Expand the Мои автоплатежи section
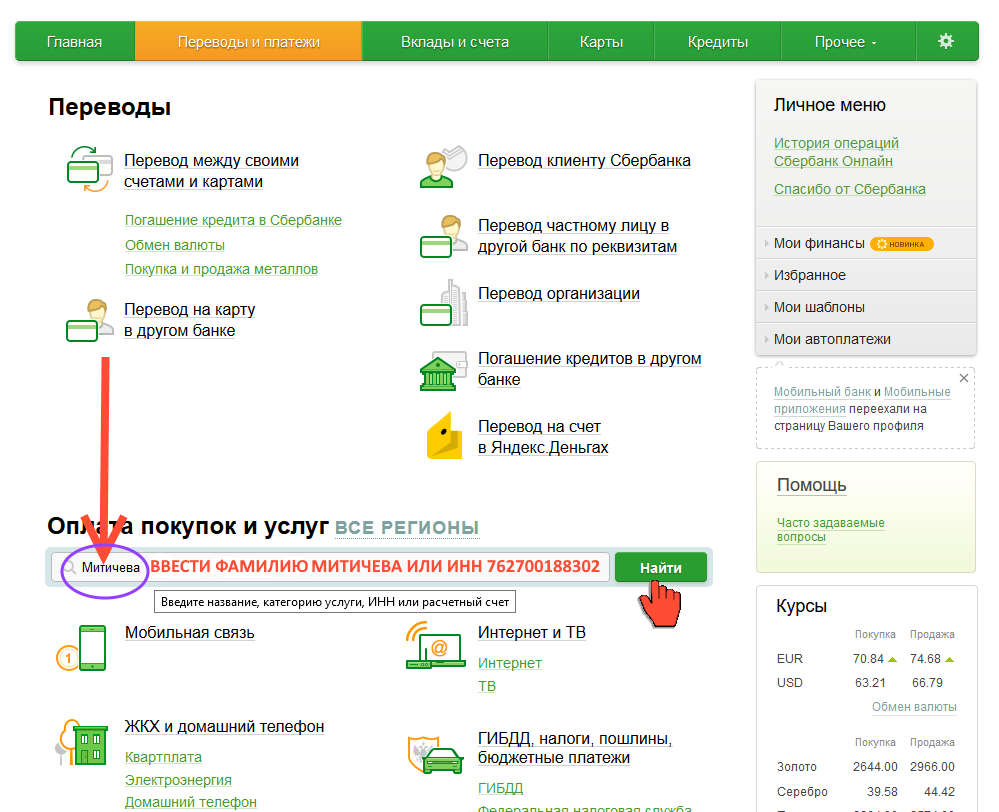 click(831, 339)
